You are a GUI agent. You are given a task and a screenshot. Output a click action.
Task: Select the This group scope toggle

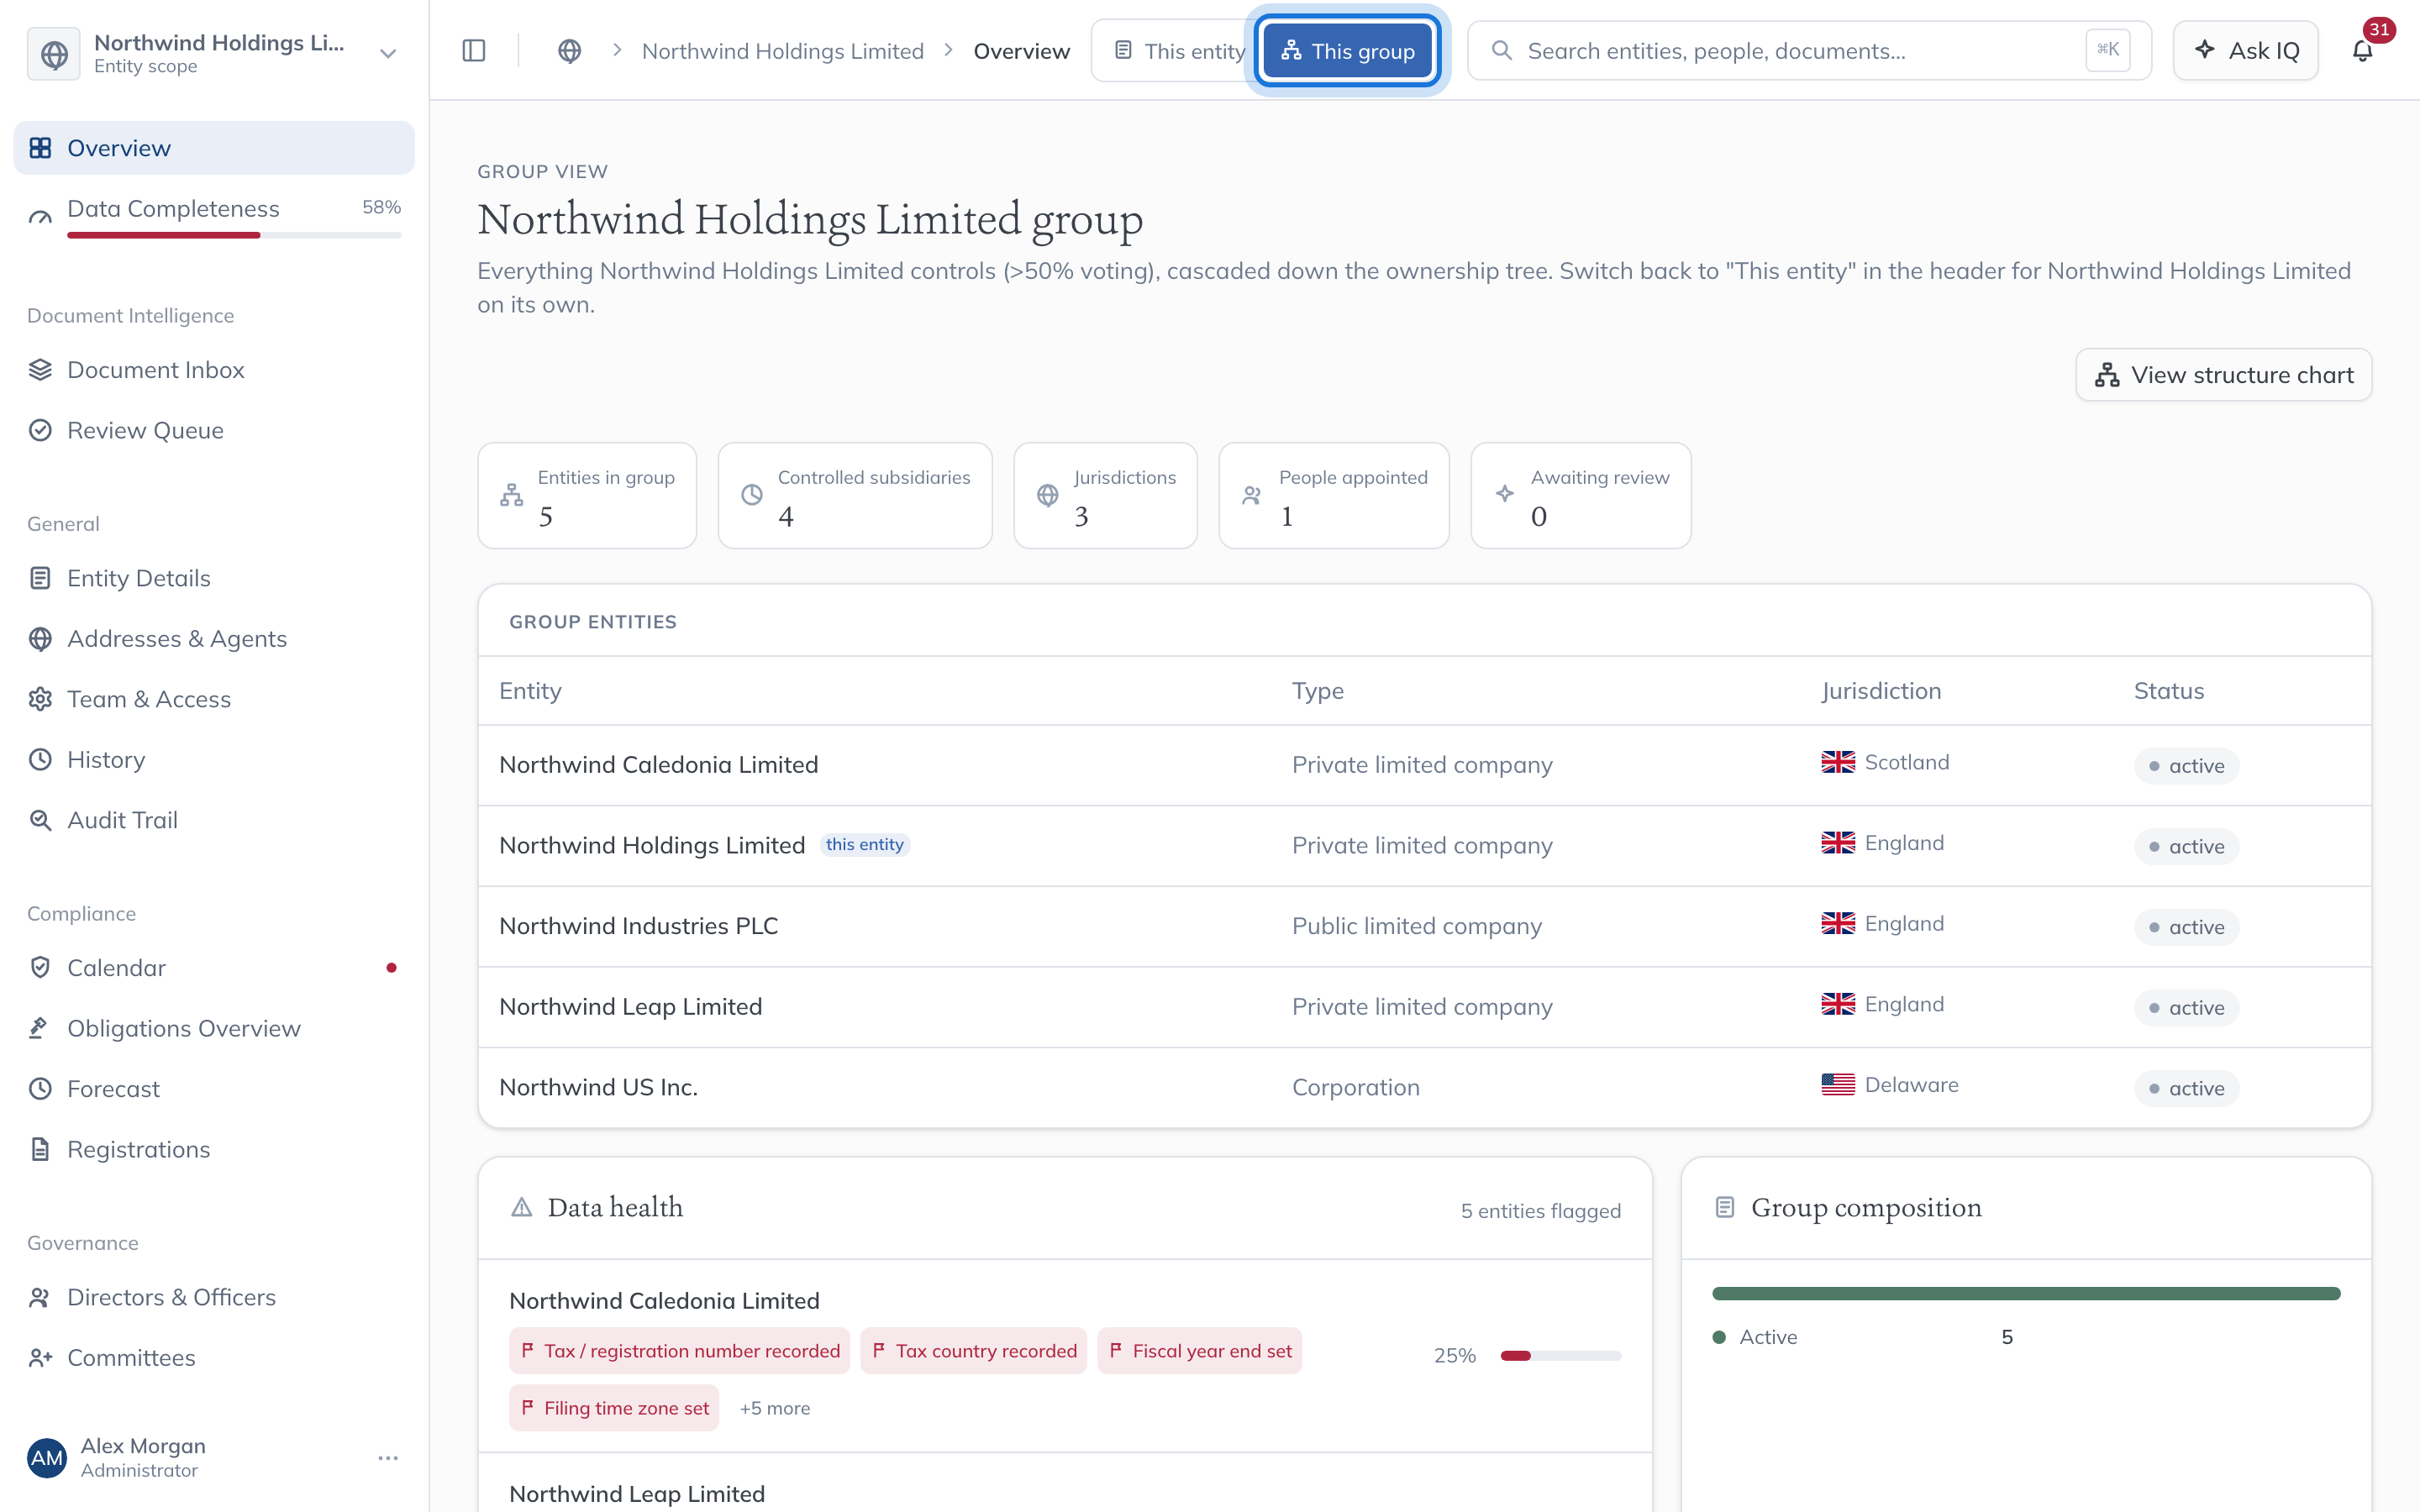[1348, 51]
